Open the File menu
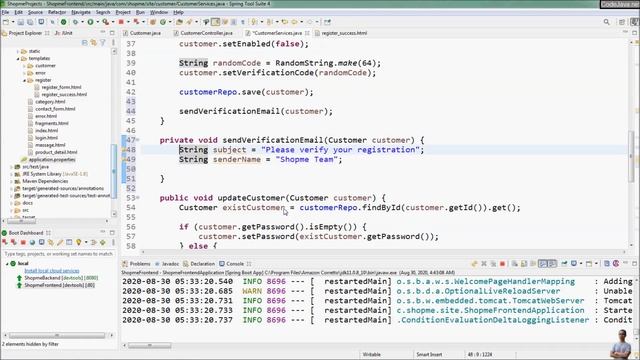 (5, 12)
